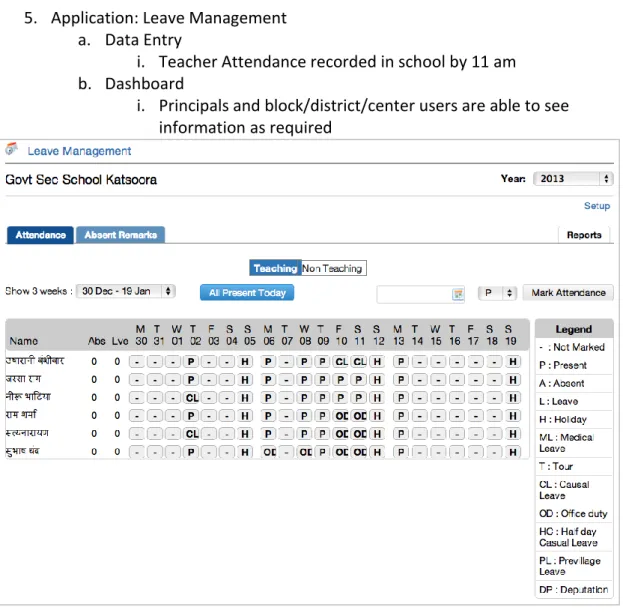623x613 pixels.
Task: Click fifth row's CL cell for Thursday 02
Action: coord(191,434)
